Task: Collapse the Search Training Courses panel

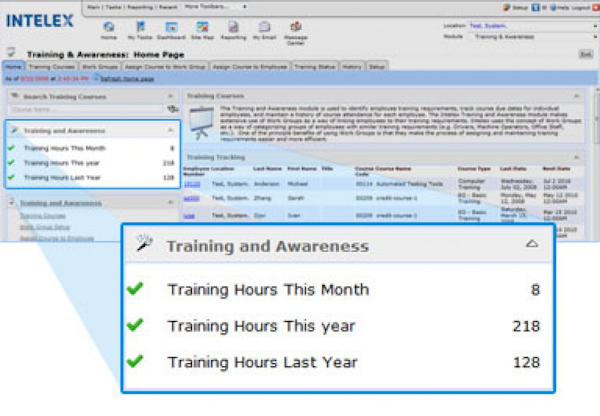Action: 171,96
